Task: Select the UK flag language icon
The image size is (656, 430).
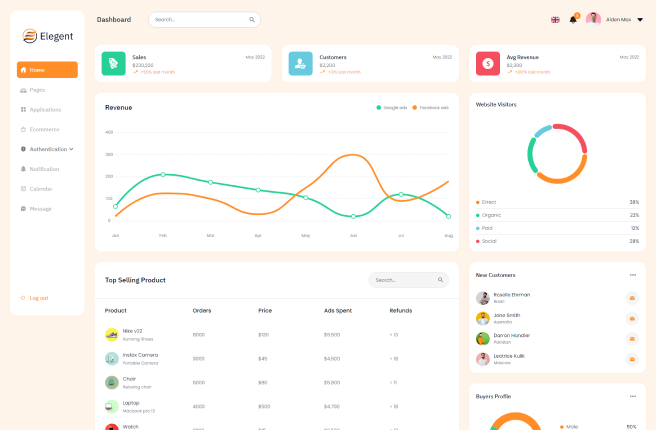Action: click(555, 19)
